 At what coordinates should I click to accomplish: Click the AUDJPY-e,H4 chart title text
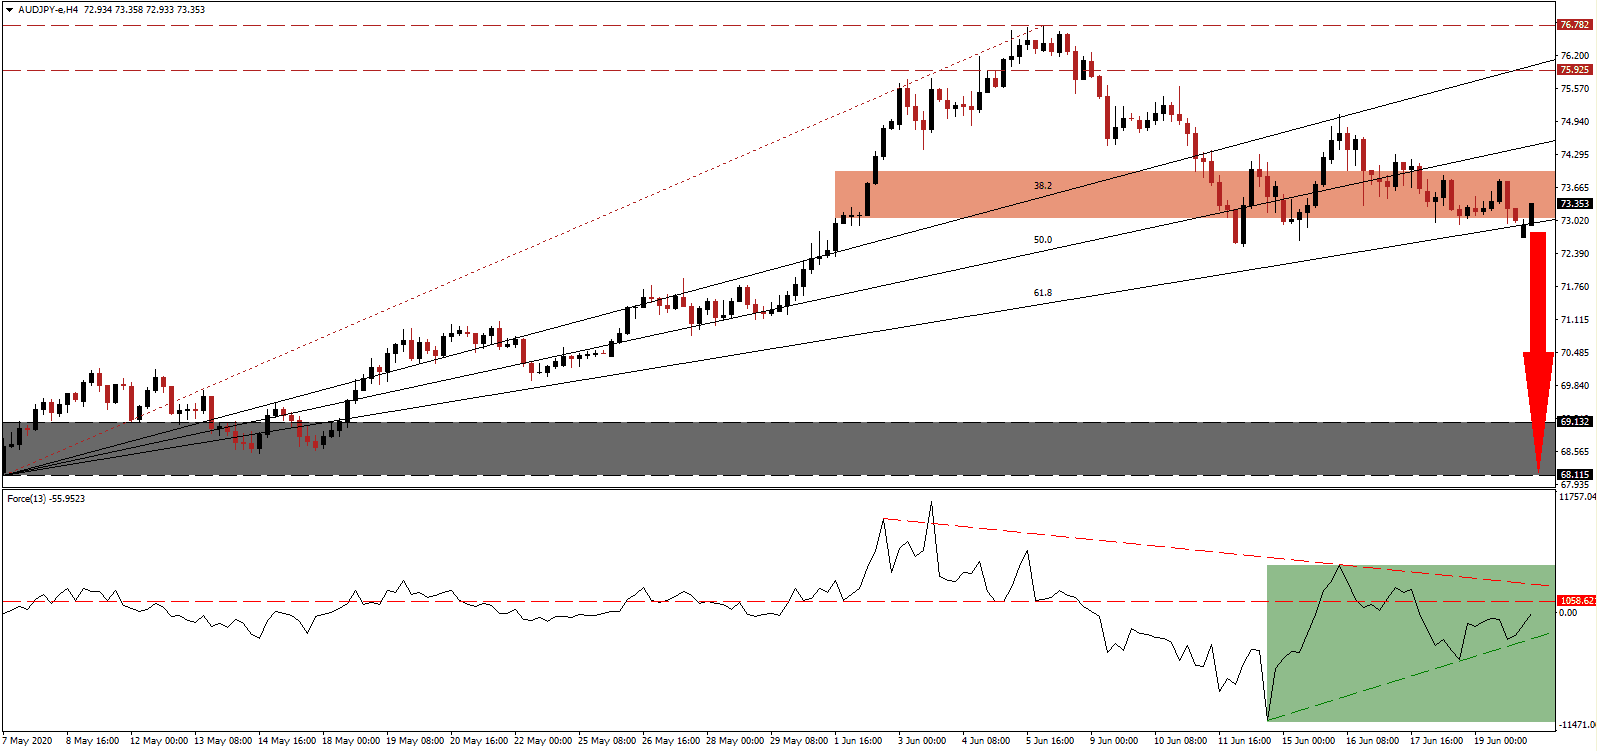tap(48, 9)
